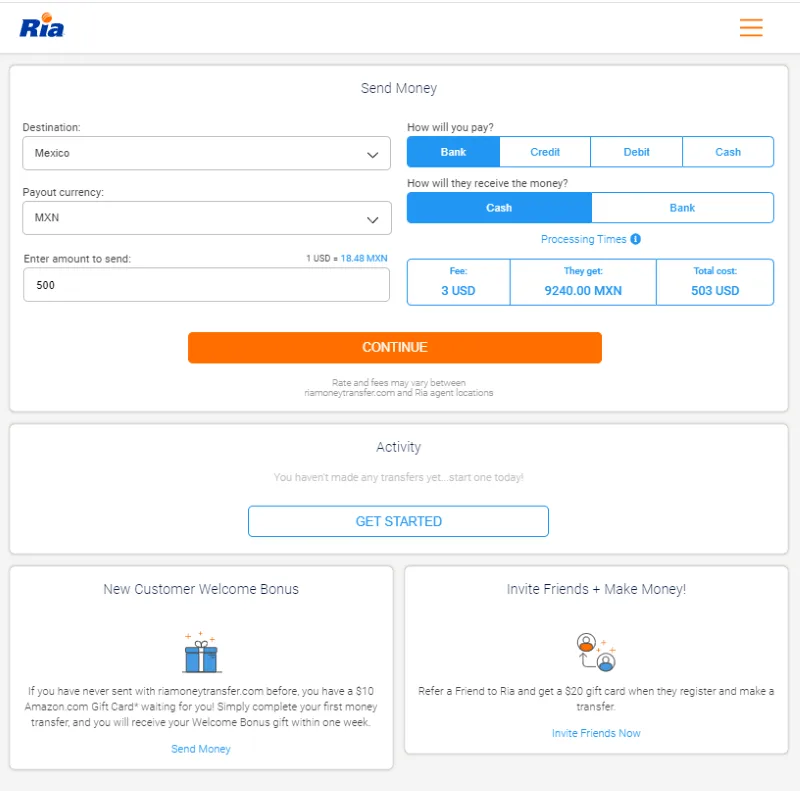Open the Destination country dropdown
This screenshot has width=800, height=791.
[x=206, y=153]
